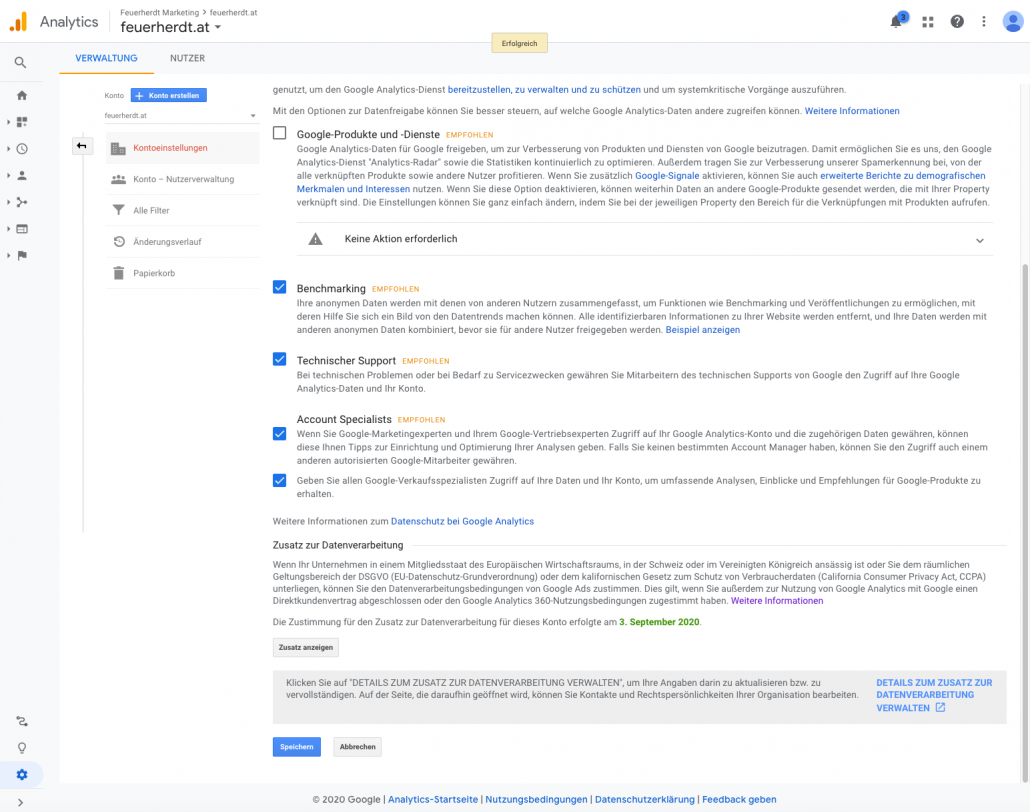Image resolution: width=1030 pixels, height=812 pixels.
Task: Click the Erfolgreich status notification
Action: [x=520, y=43]
